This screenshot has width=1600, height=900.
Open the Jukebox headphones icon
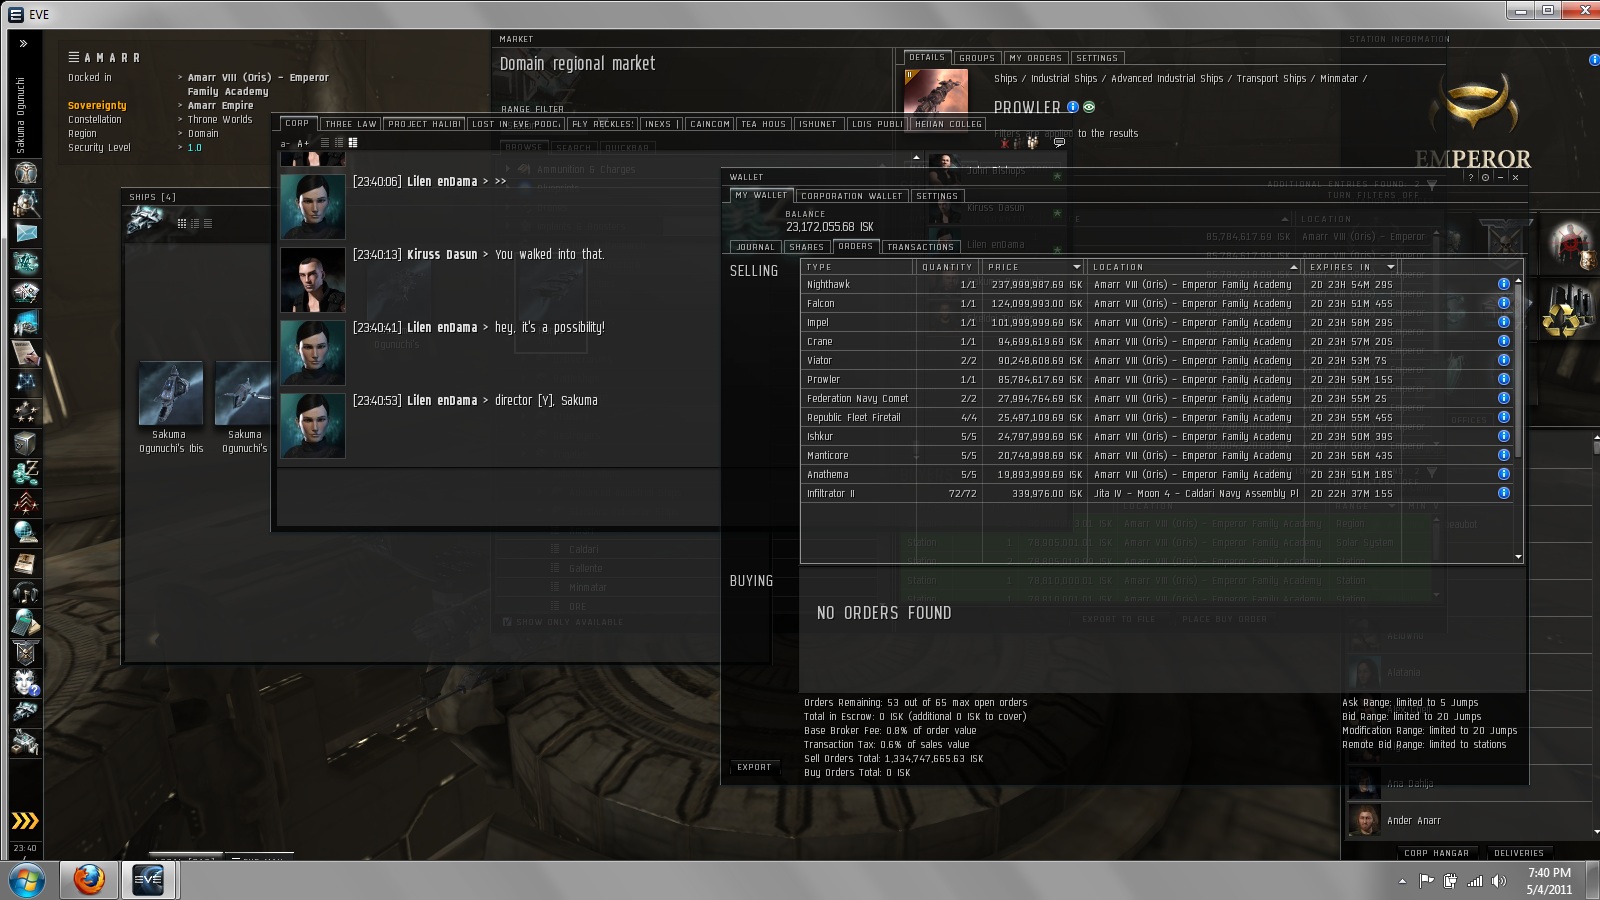[26, 593]
